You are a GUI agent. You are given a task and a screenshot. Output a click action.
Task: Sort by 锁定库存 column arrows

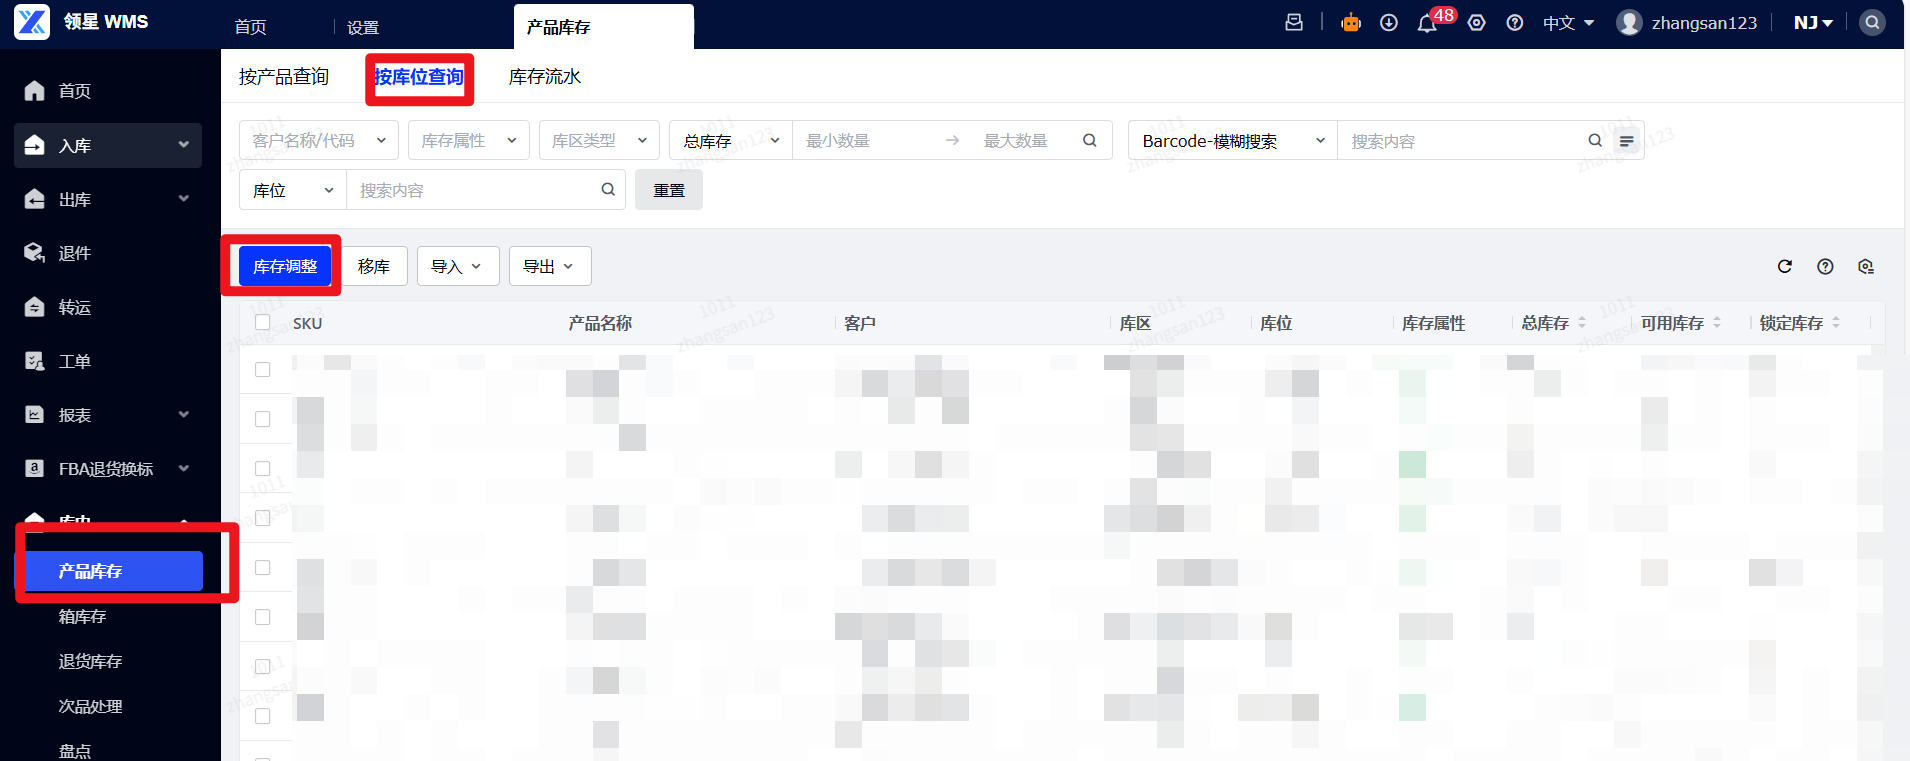1836,322
